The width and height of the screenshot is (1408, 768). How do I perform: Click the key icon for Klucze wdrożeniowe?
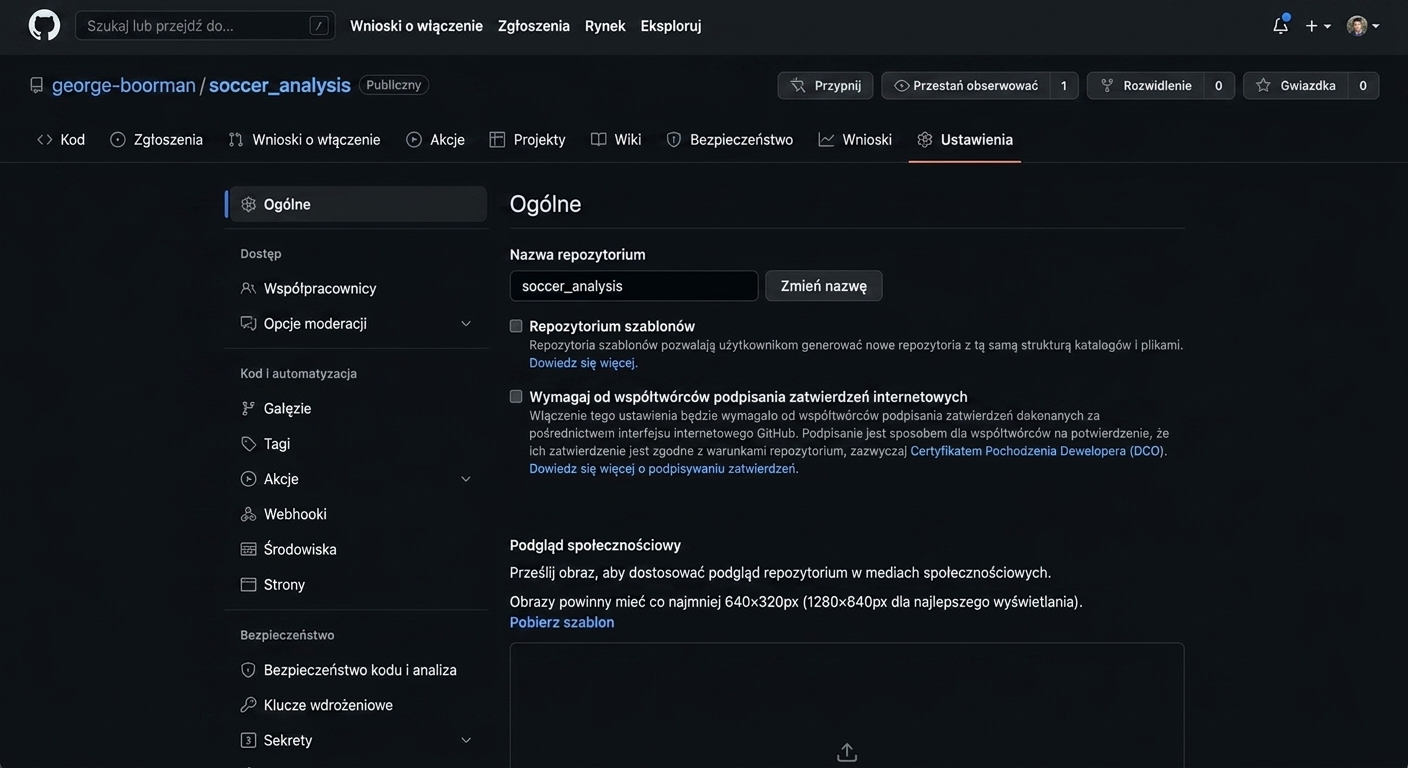[x=249, y=705]
